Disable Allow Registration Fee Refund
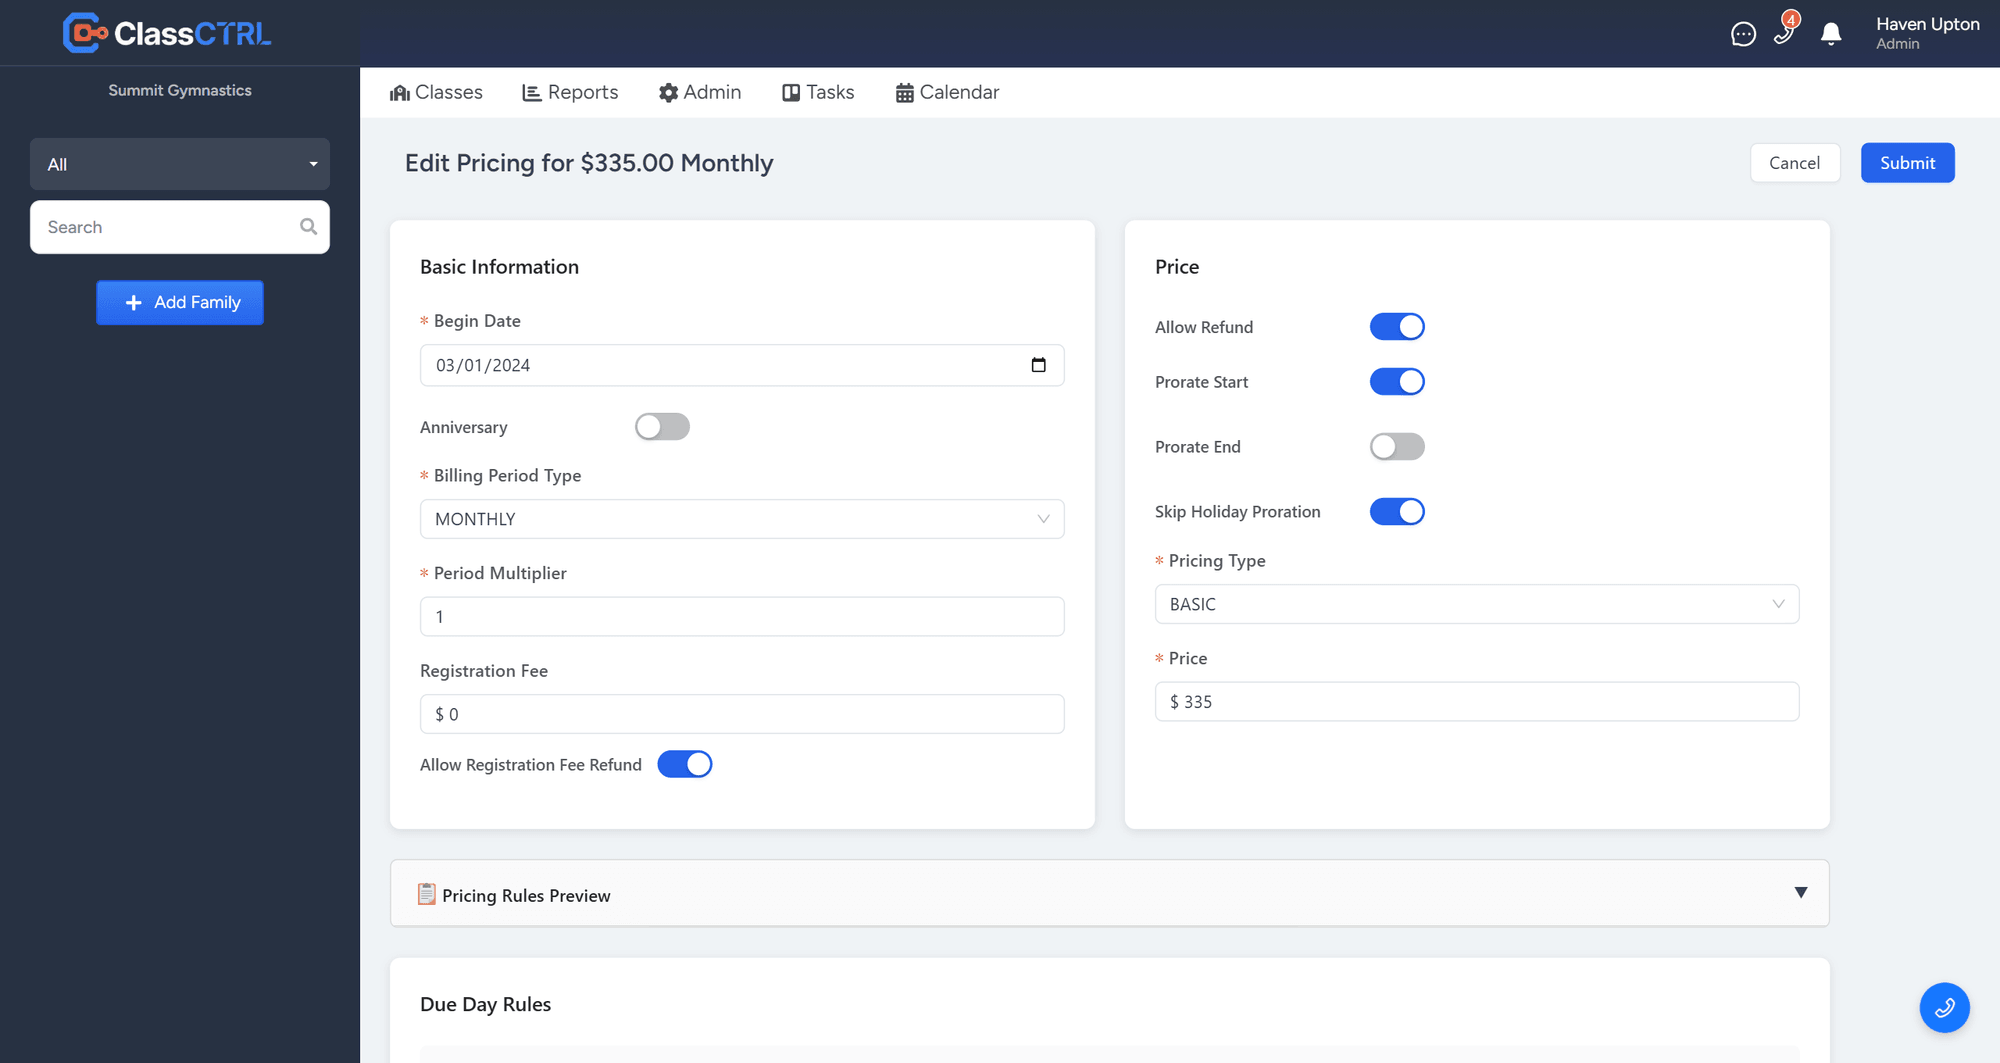The width and height of the screenshot is (2000, 1063). click(x=684, y=765)
